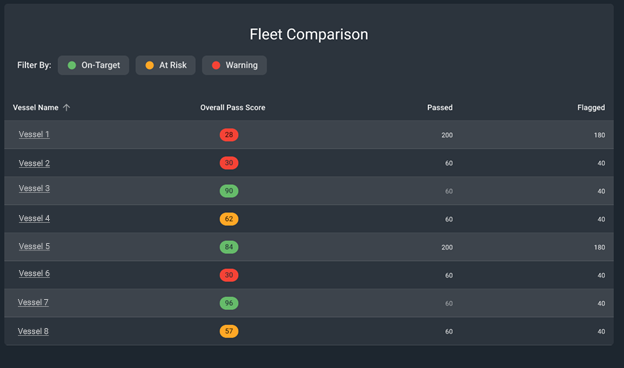The height and width of the screenshot is (368, 624).
Task: Click the green score badge showing 90
Action: click(229, 191)
